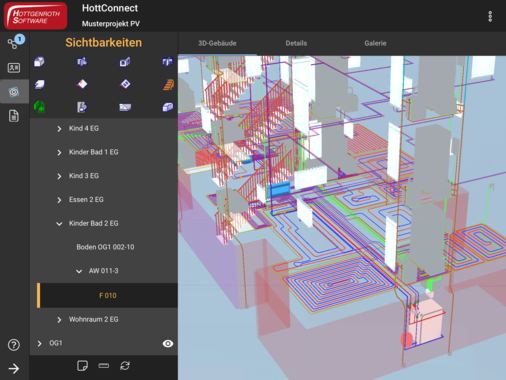Viewport: 506px width, 380px height.
Task: Toggle the box with window visibility icon
Action: 125,62
